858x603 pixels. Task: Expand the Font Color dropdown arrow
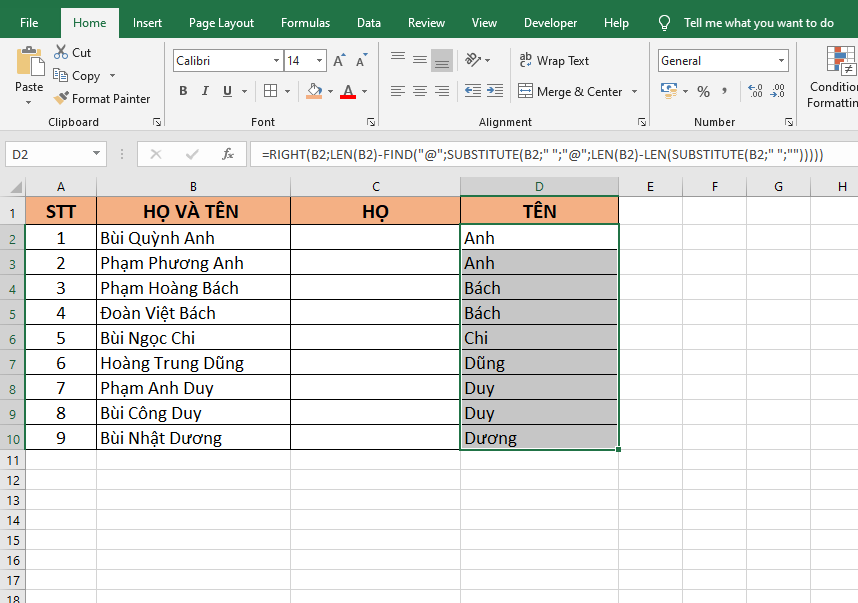[364, 91]
